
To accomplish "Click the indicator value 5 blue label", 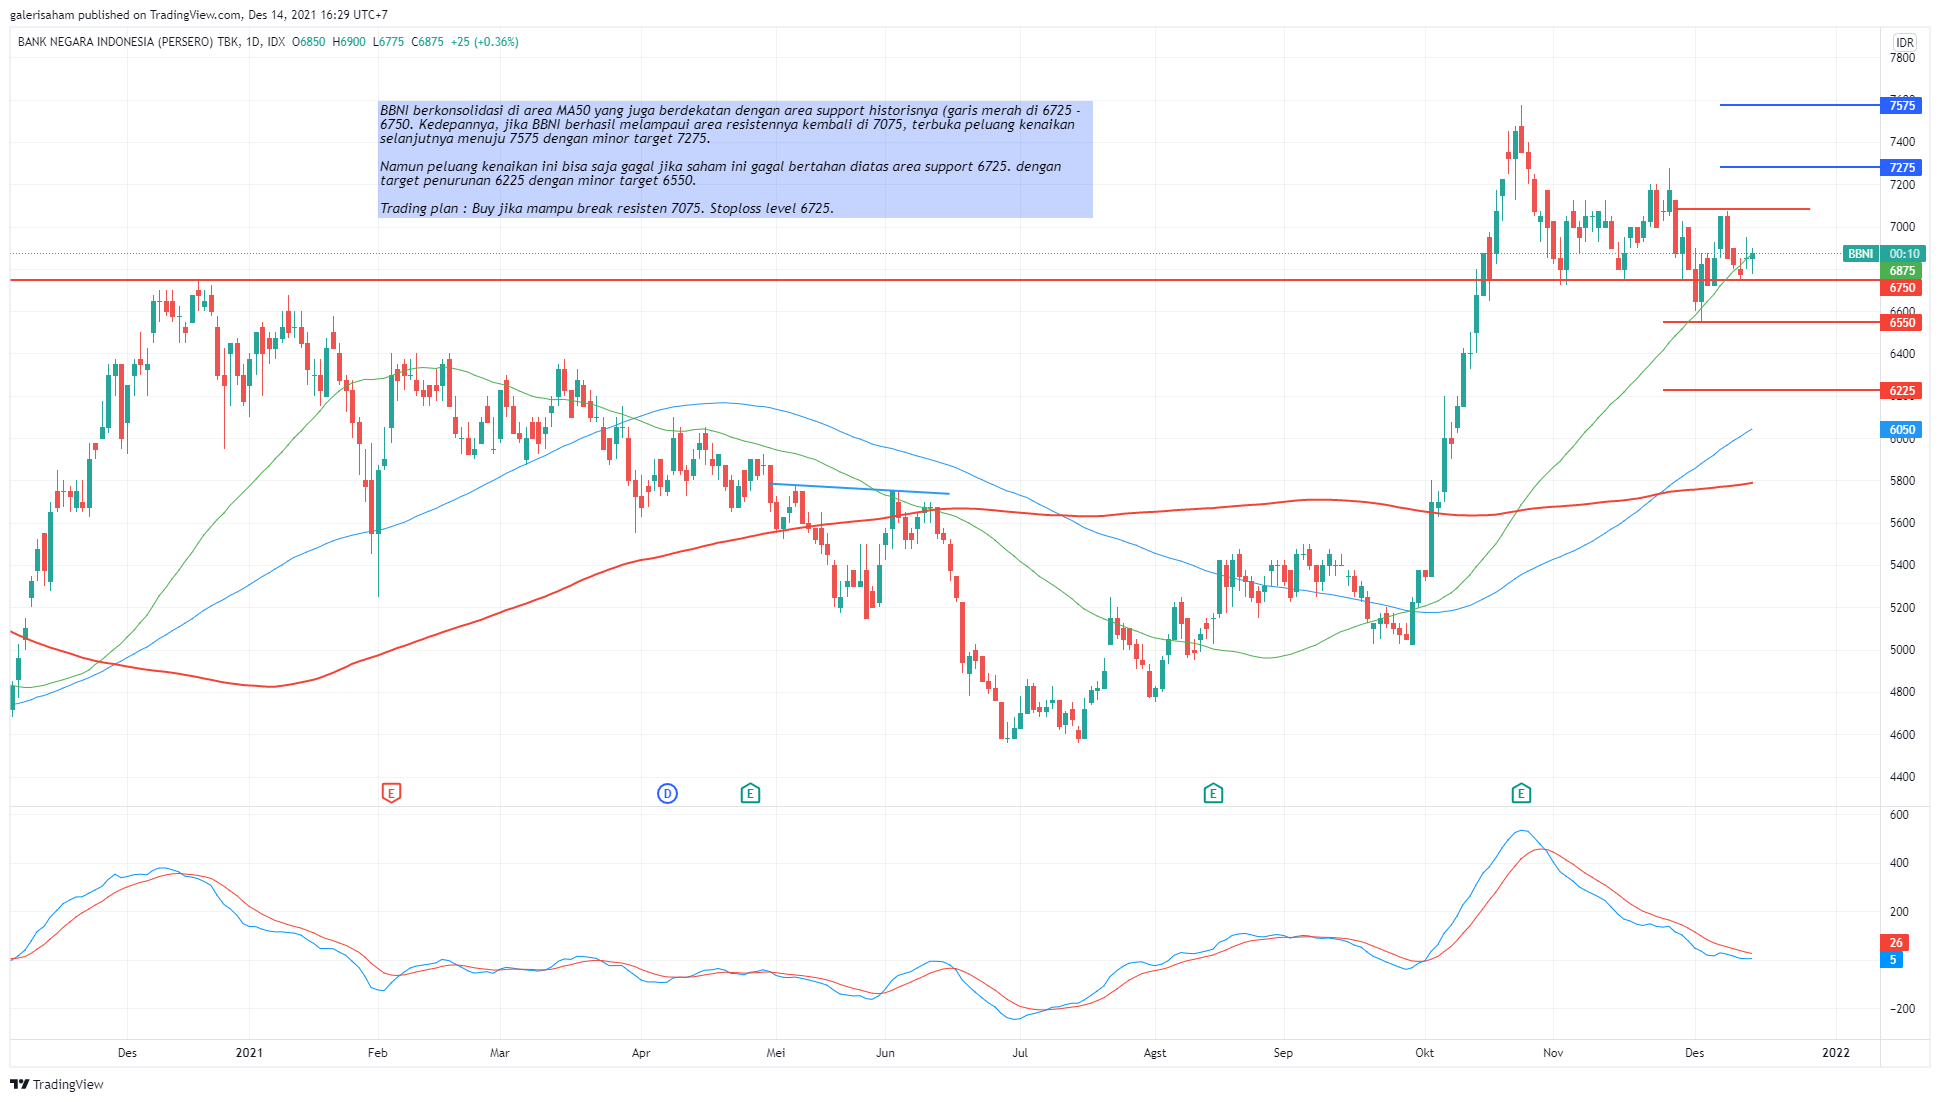I will [1892, 960].
